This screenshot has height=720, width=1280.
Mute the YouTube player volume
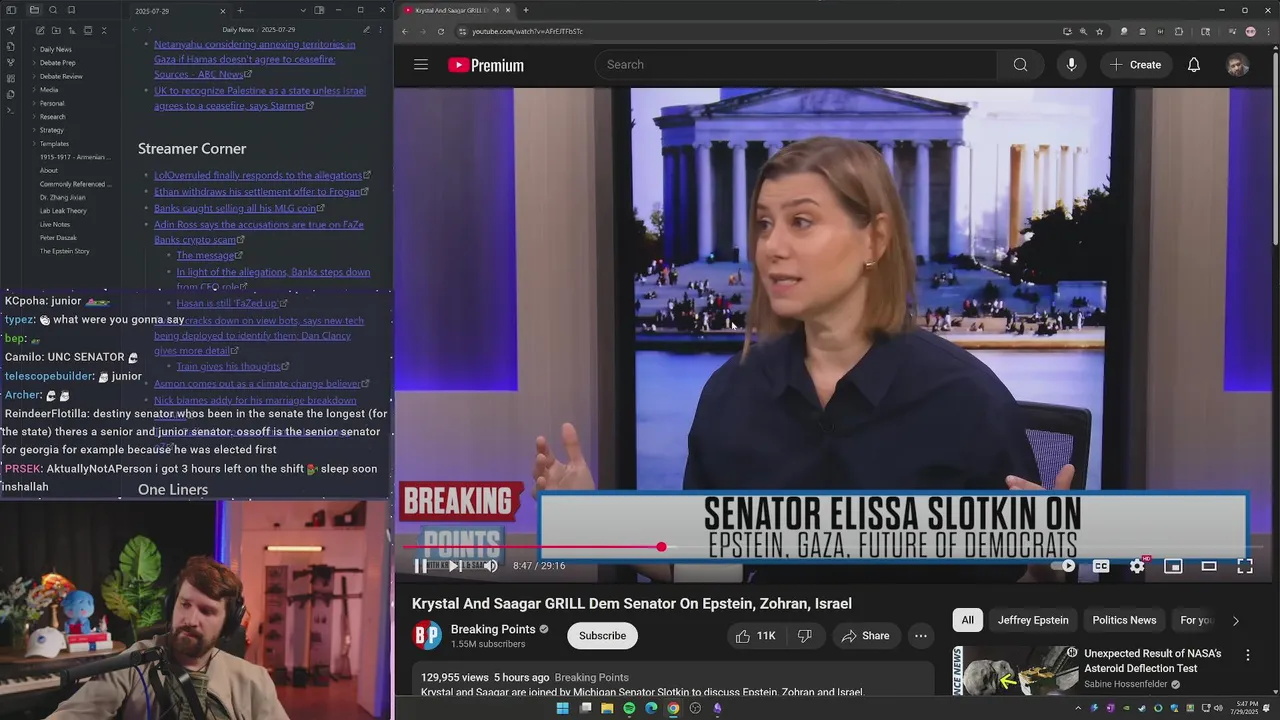[x=490, y=566]
